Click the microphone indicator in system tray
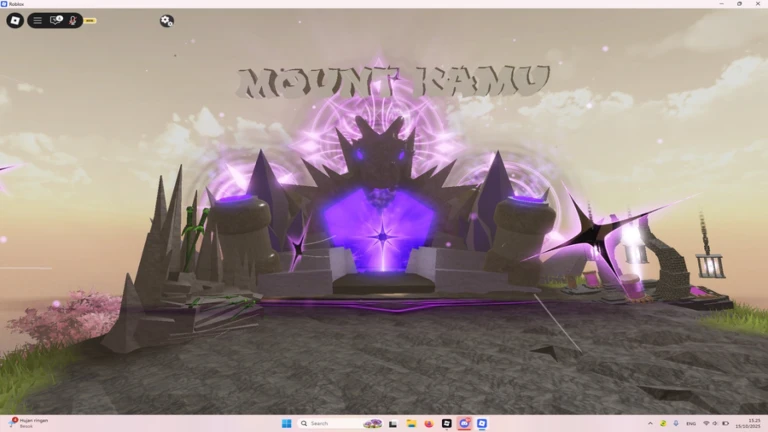Screen dimensions: 768x432 676,423
